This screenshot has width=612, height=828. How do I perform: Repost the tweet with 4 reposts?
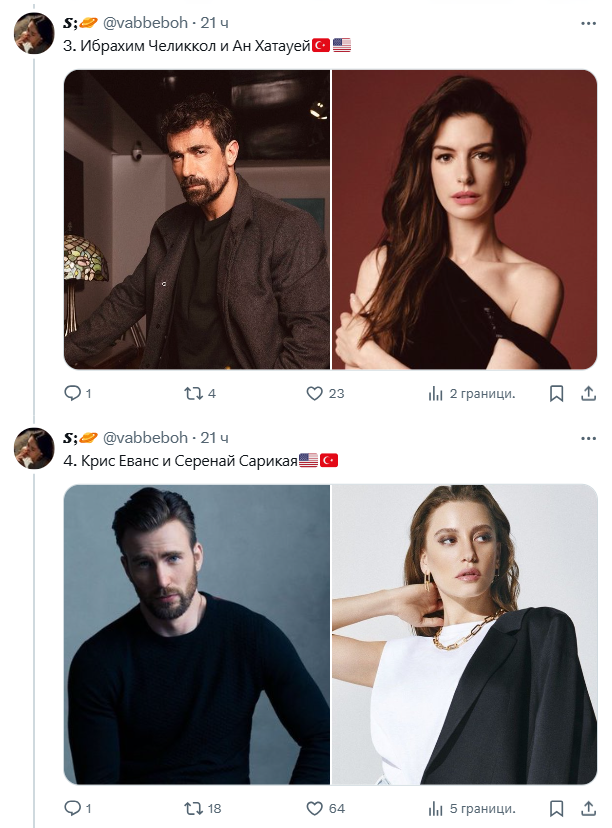pyautogui.click(x=193, y=393)
